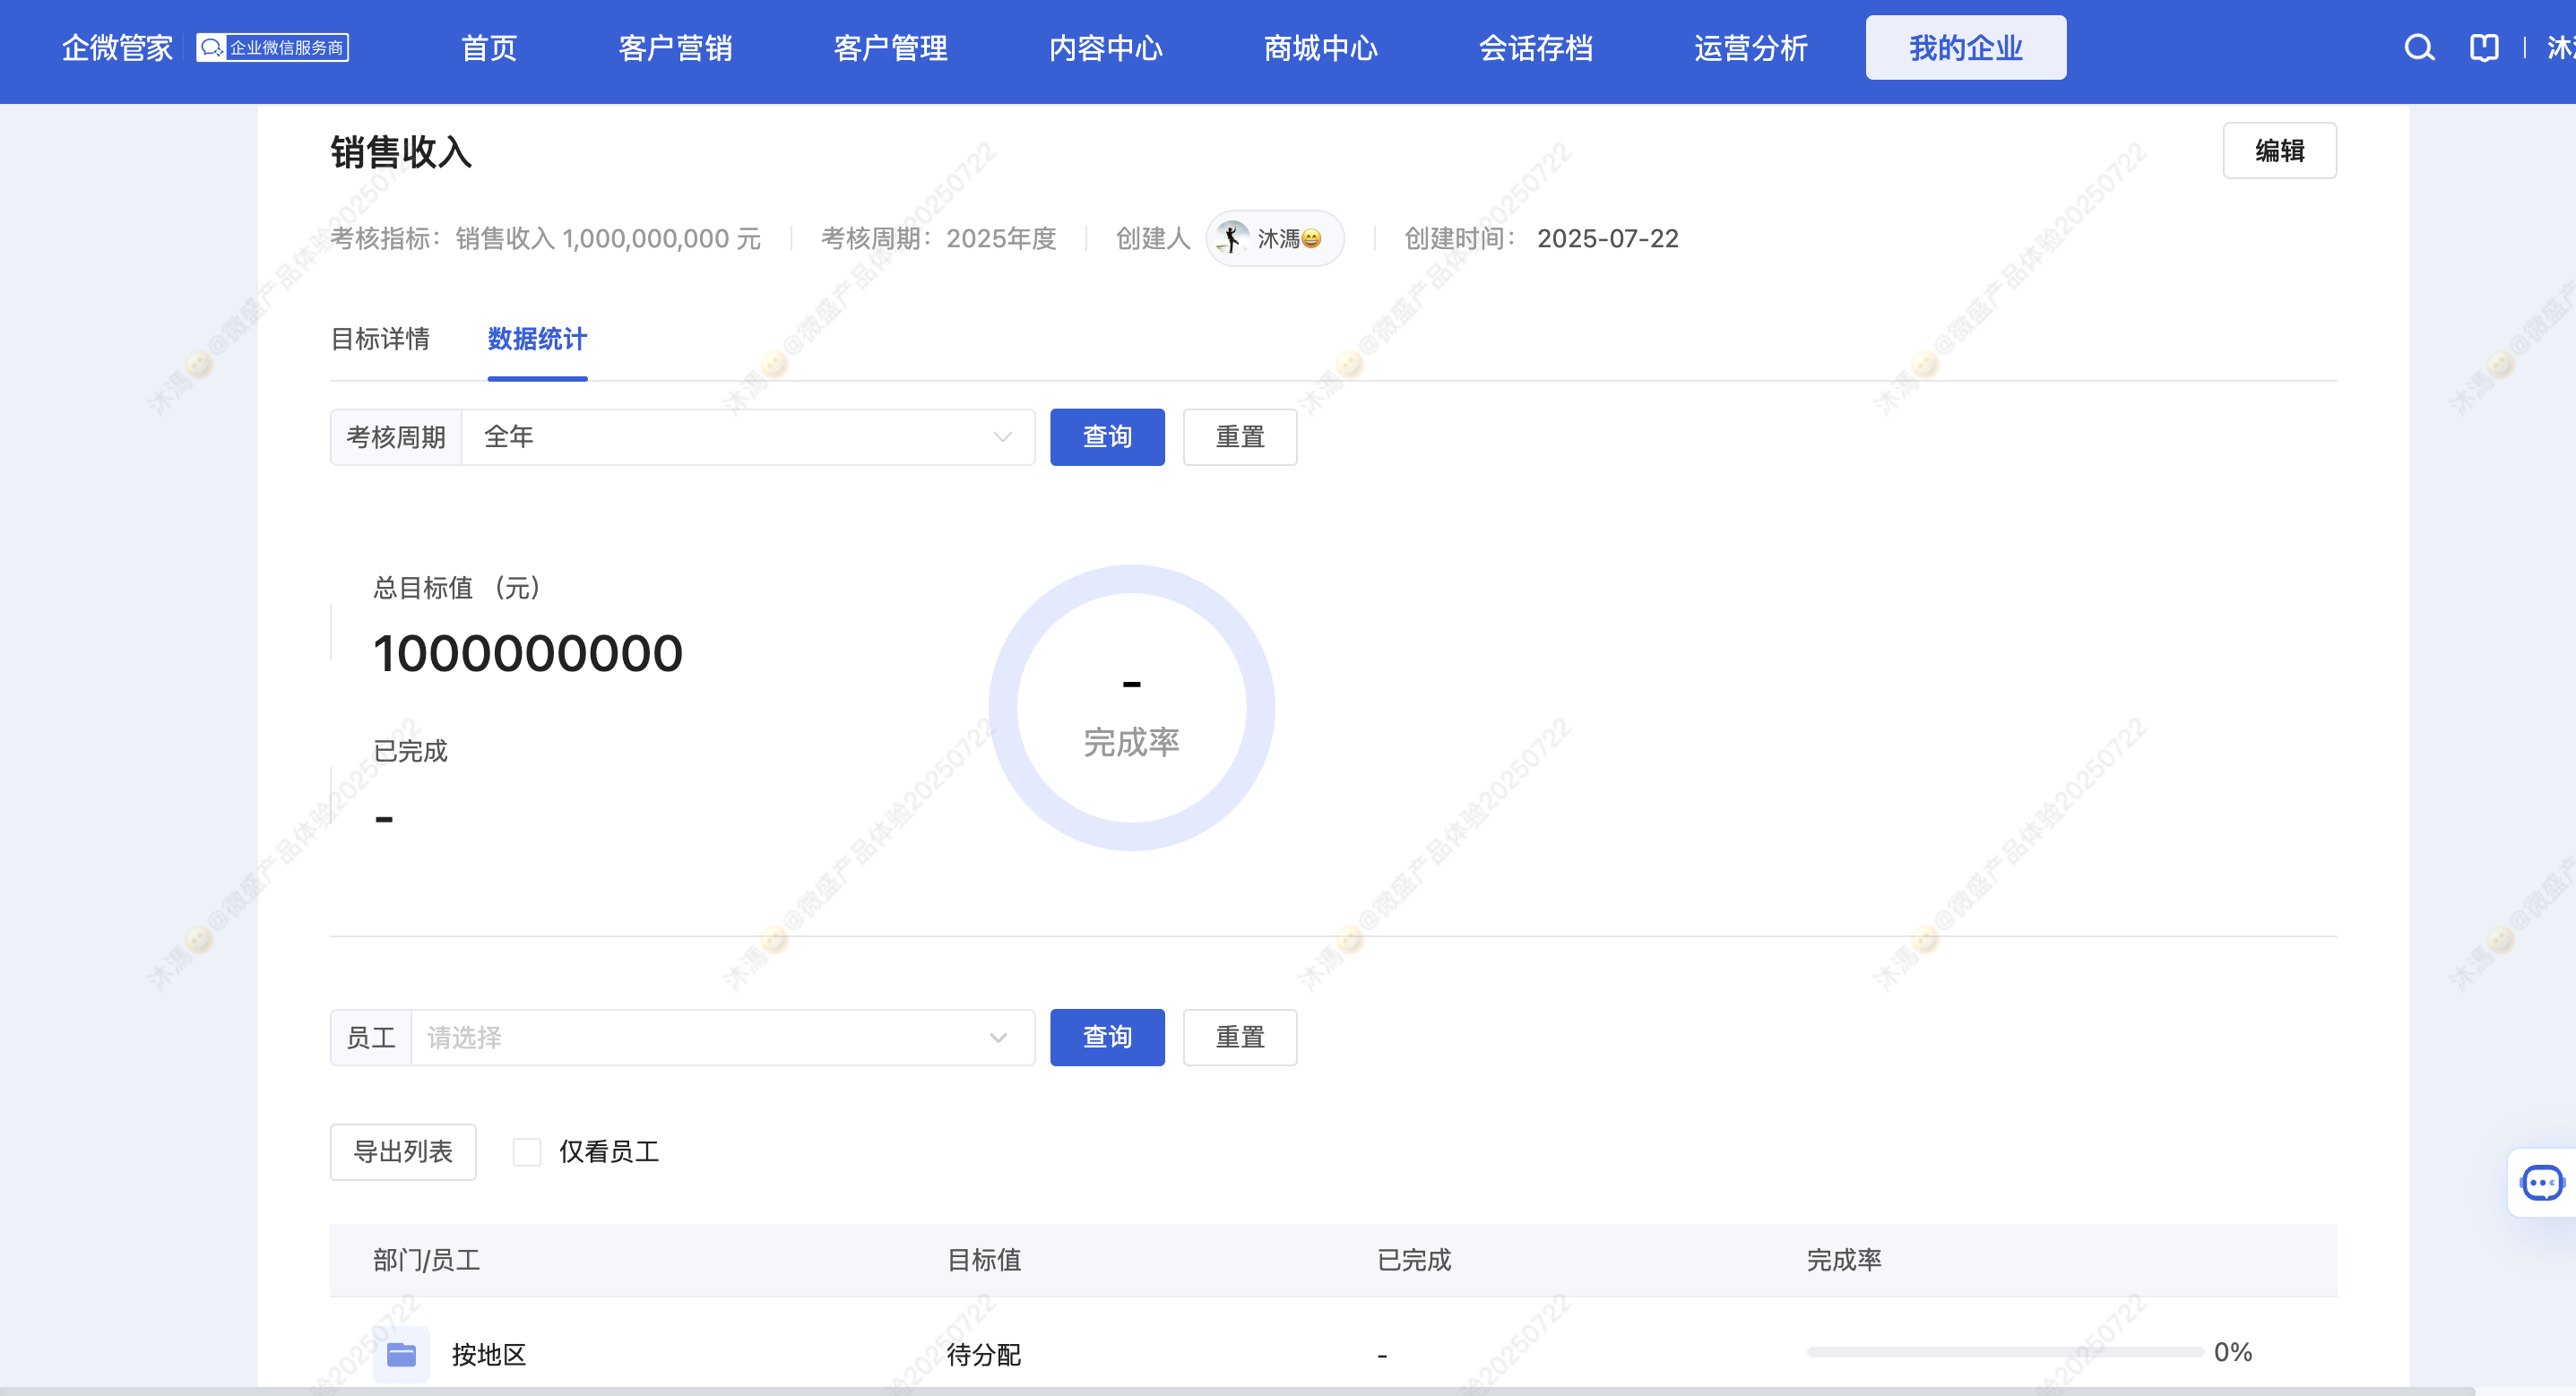
Task: Switch to the 目标详情 tab
Action: (x=380, y=339)
